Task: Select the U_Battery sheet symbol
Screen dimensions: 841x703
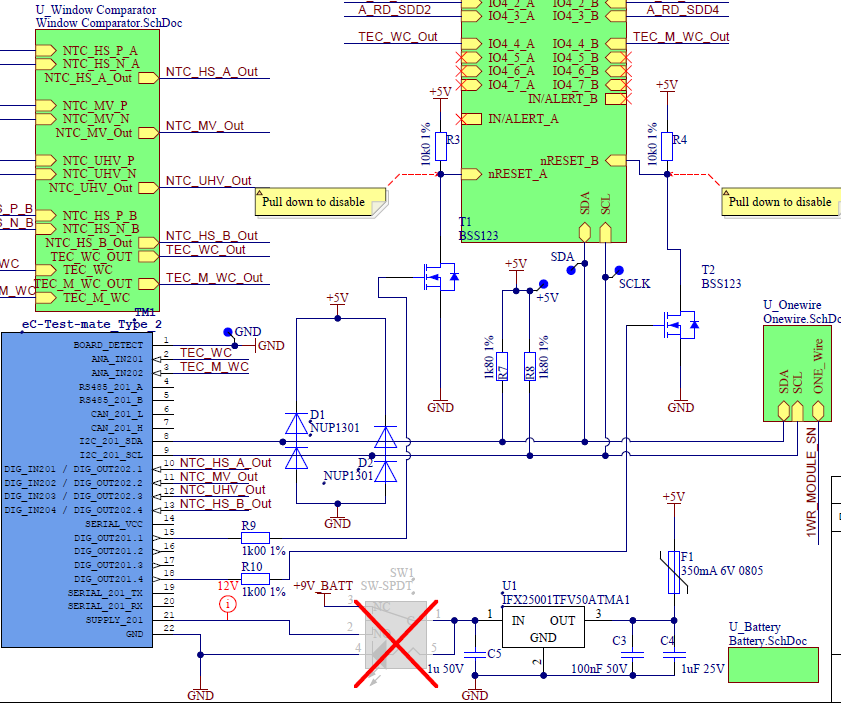Action: tap(773, 665)
